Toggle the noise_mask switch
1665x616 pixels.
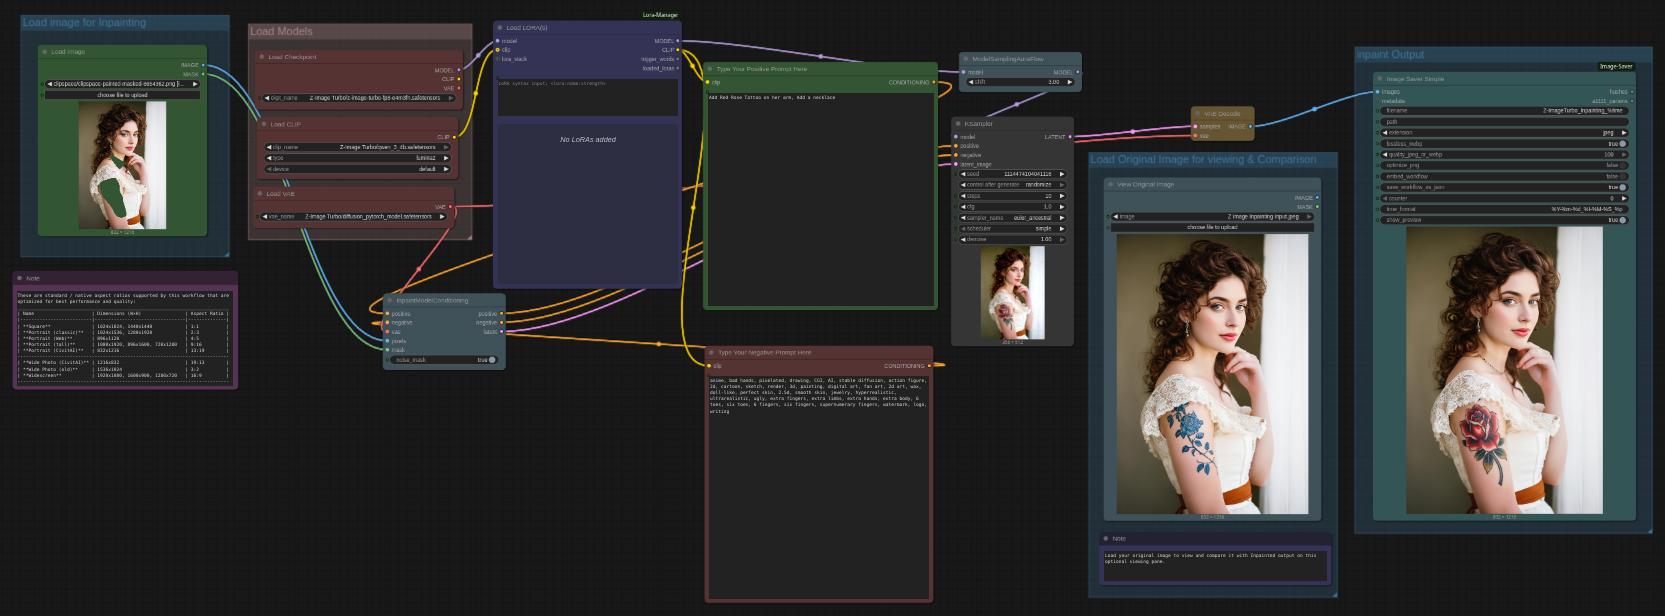coord(491,360)
